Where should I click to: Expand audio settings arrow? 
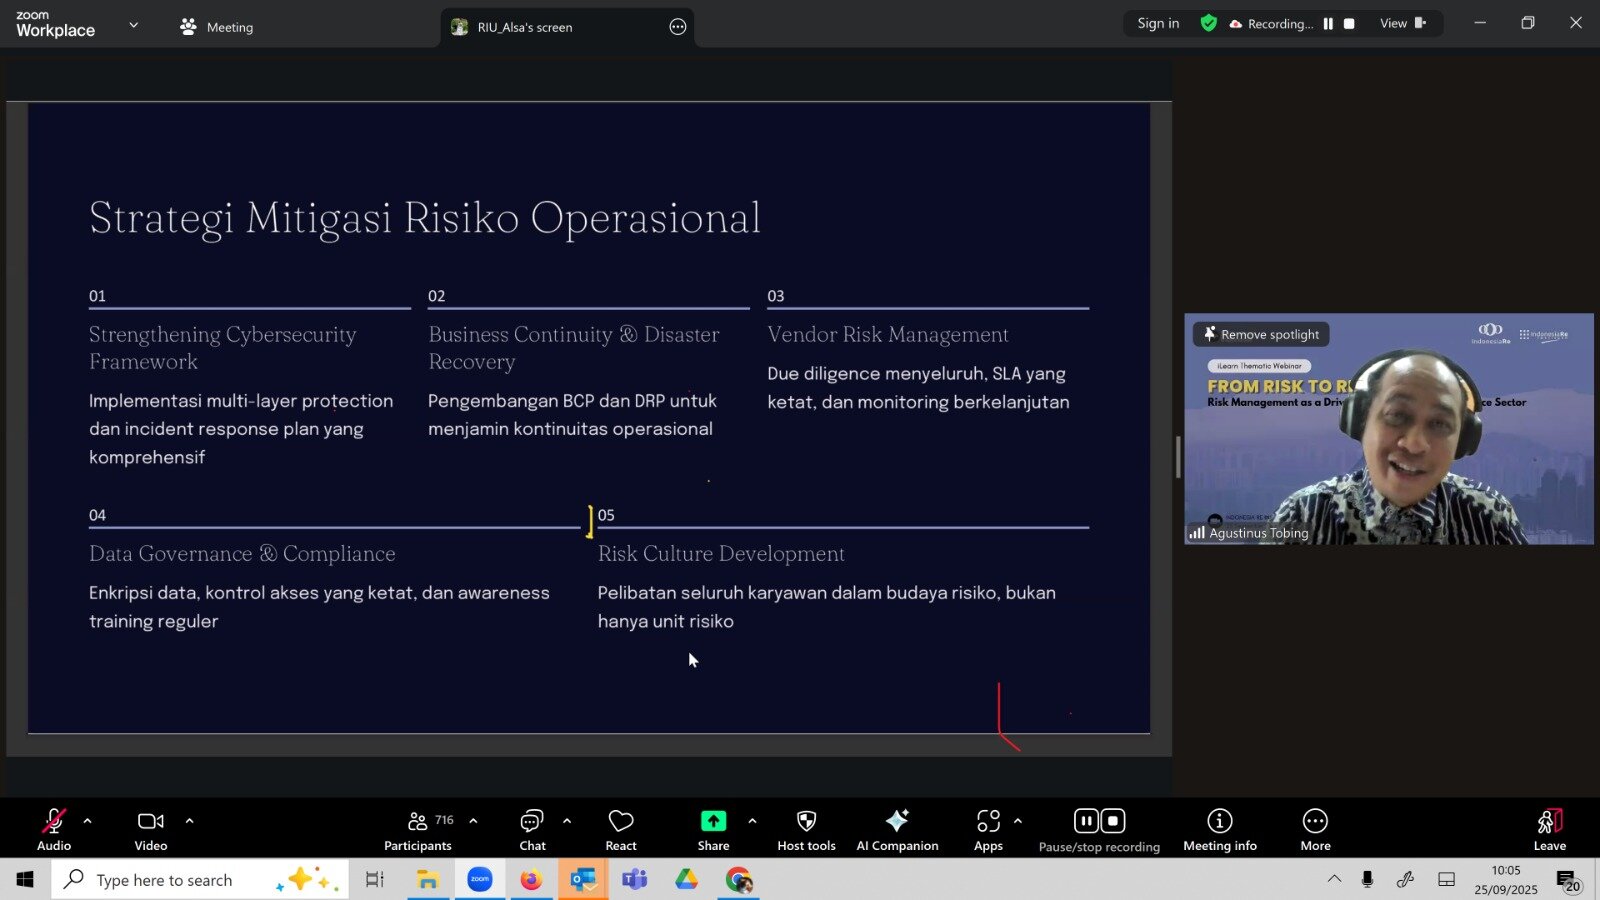click(88, 821)
